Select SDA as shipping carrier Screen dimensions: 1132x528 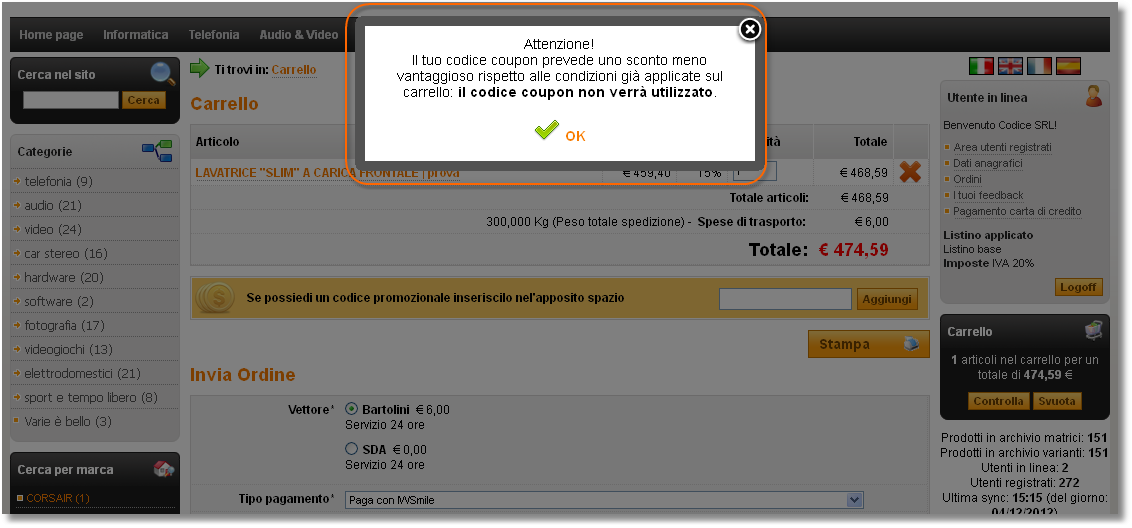pos(352,449)
